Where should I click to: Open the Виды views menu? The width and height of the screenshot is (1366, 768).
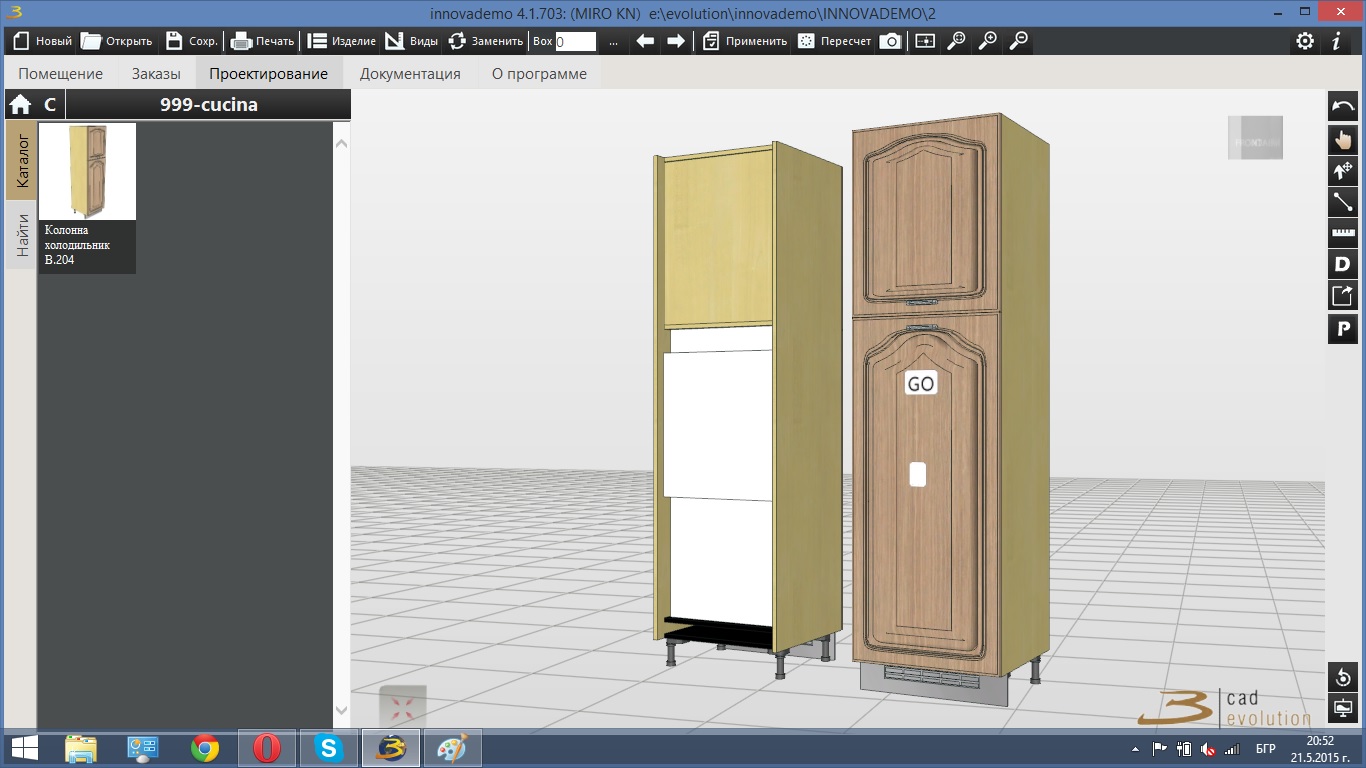pos(411,41)
